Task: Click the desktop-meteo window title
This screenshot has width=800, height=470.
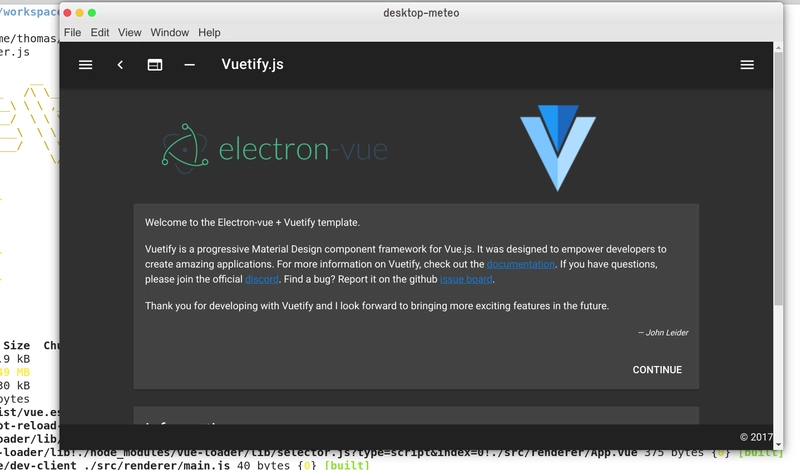Action: point(421,13)
